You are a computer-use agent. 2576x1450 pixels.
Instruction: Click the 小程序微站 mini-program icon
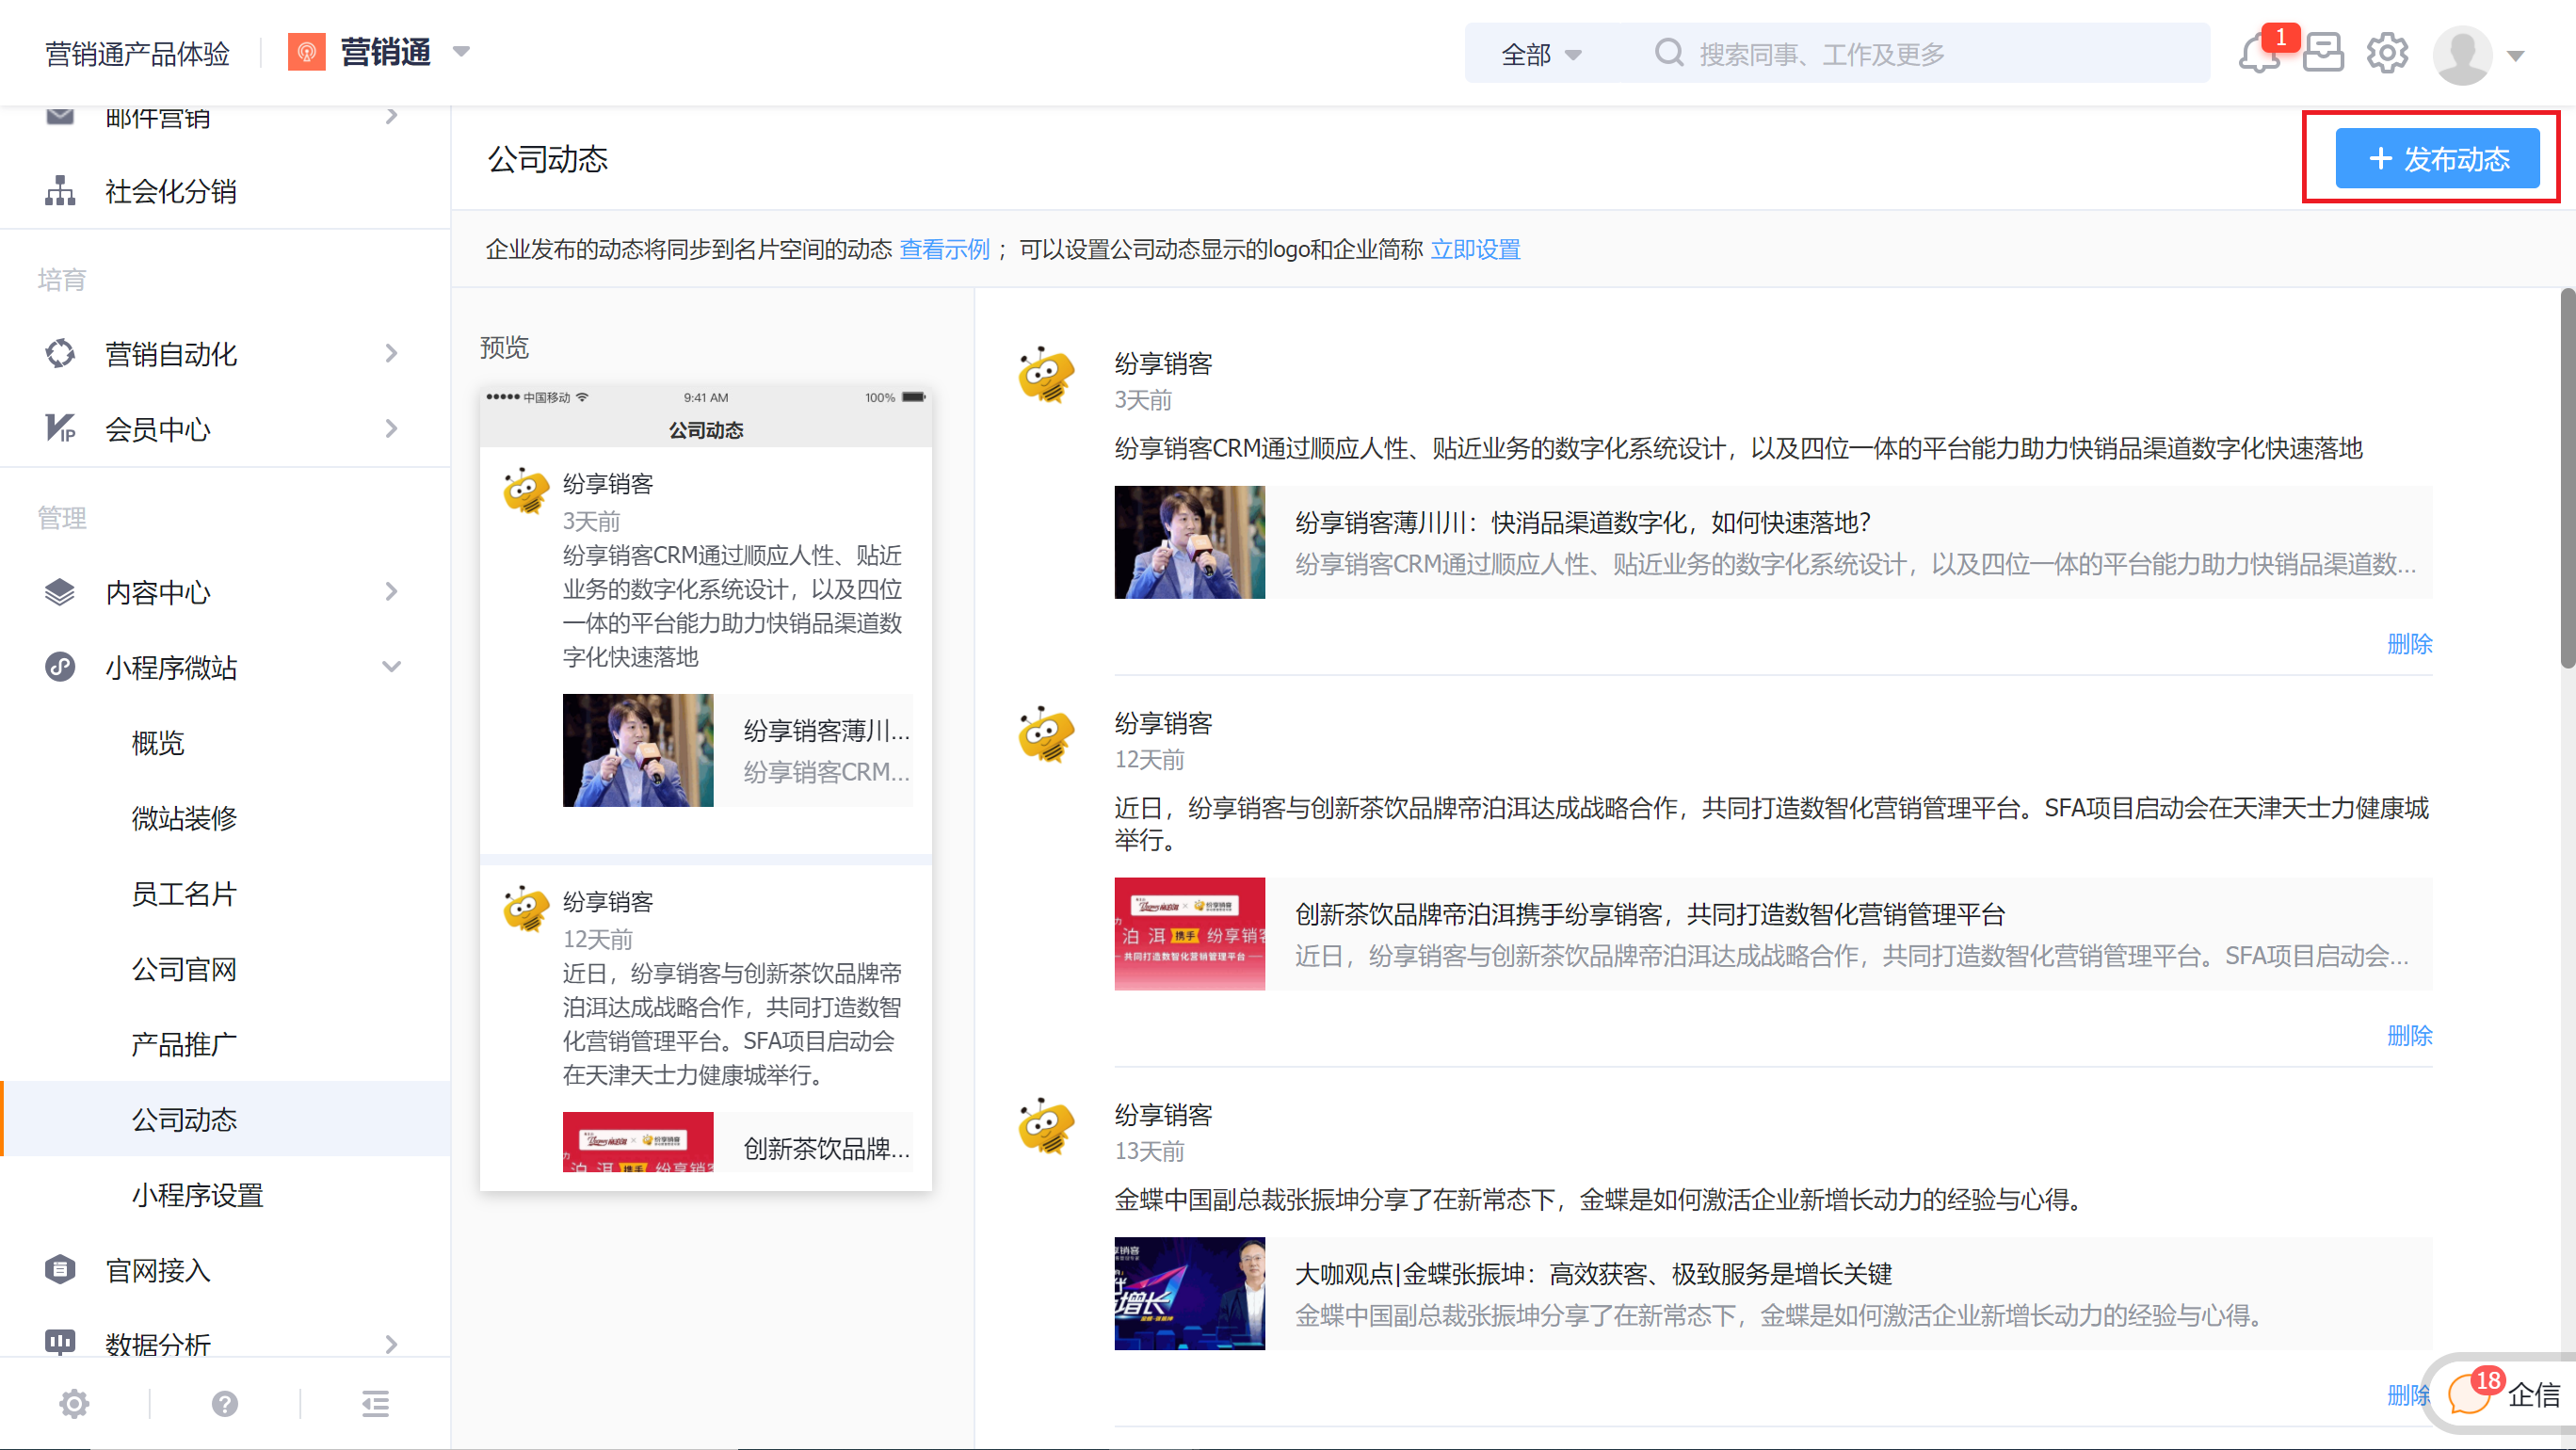click(x=60, y=667)
